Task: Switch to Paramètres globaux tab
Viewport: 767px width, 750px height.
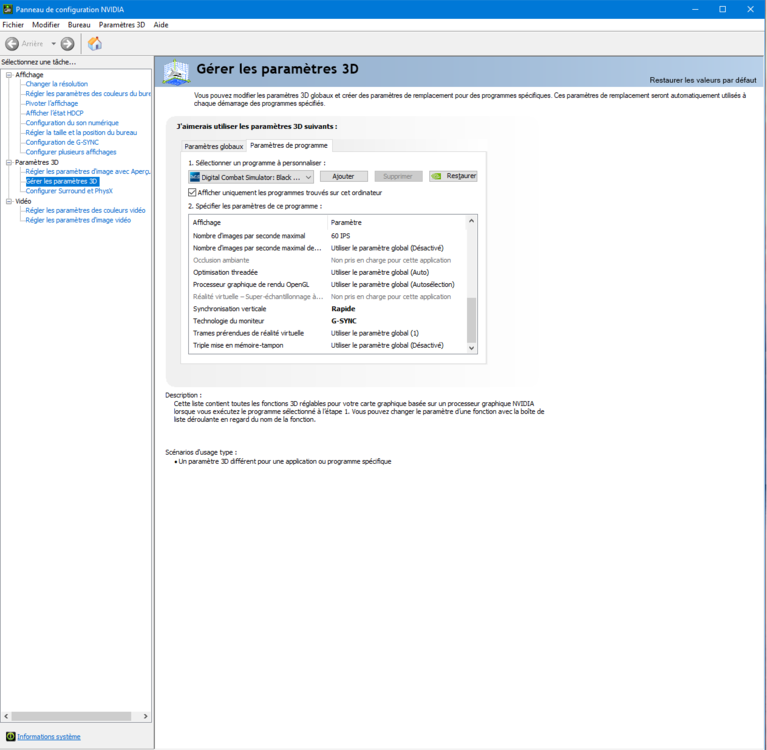Action: point(214,146)
